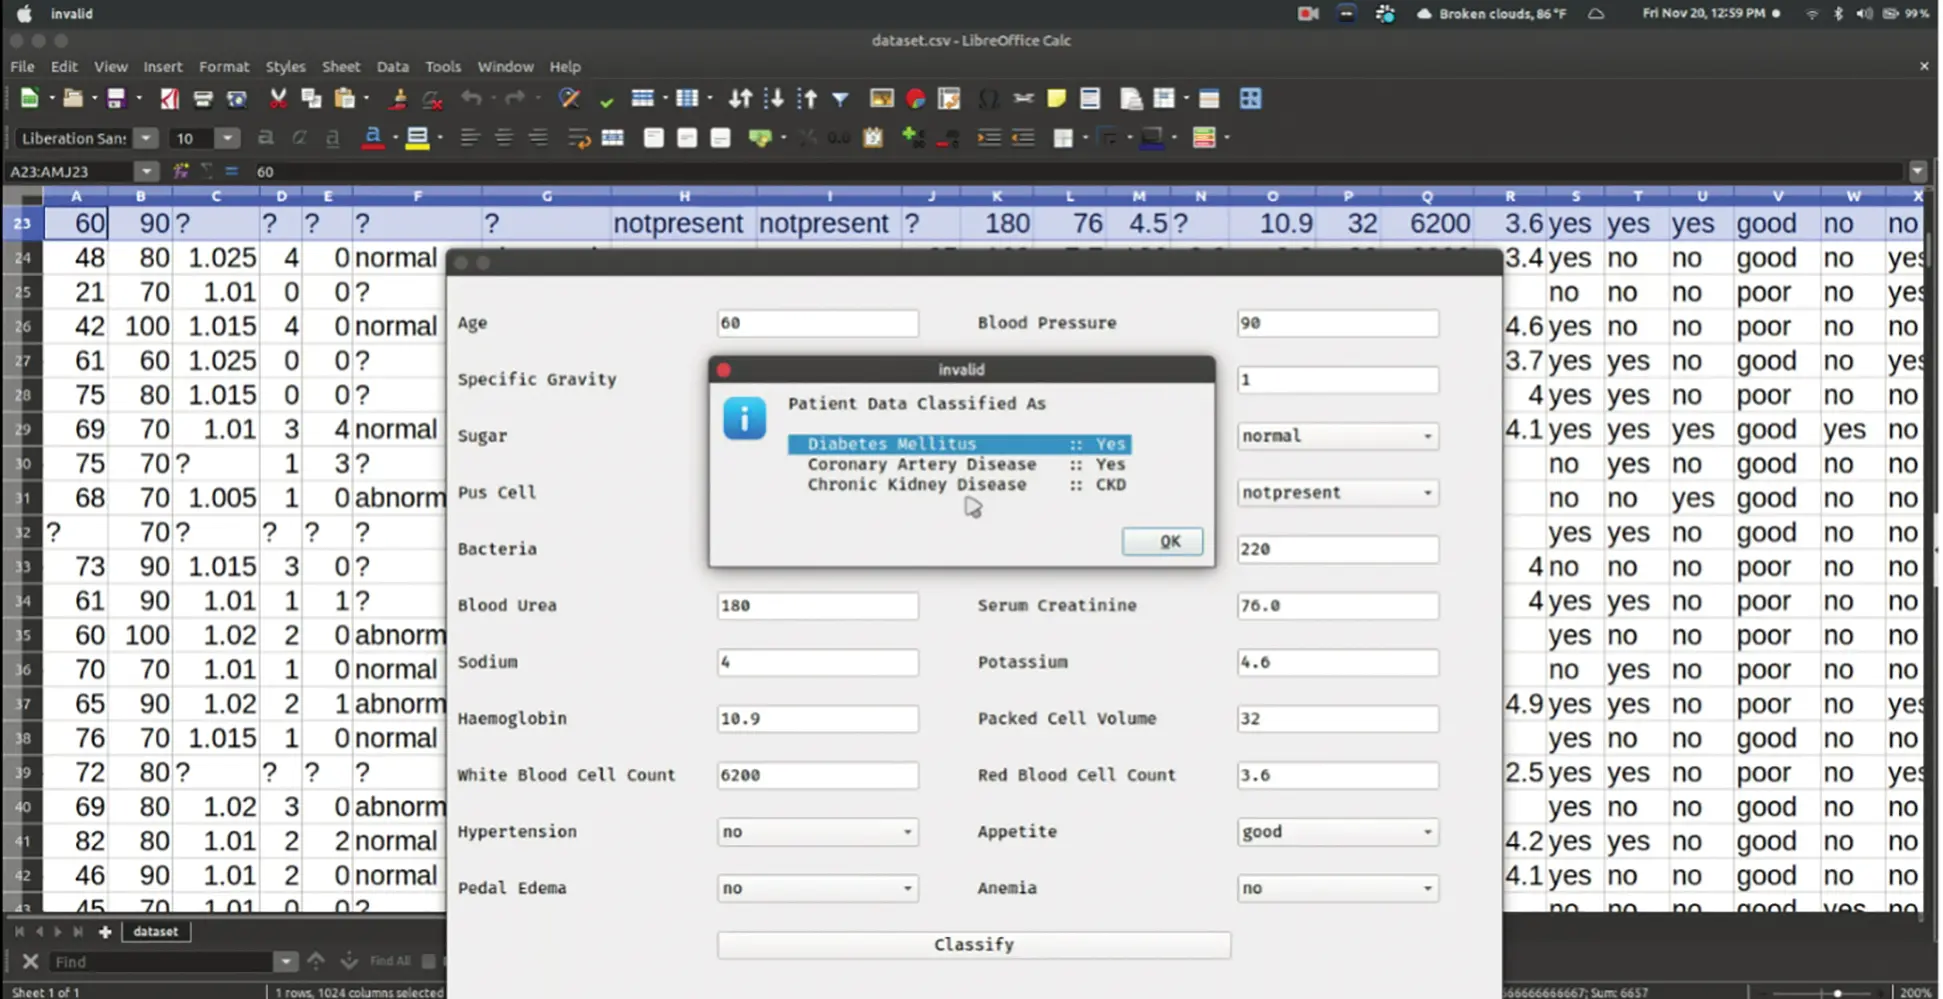Click the Wrap Text icon
1943x999 pixels.
(x=579, y=138)
